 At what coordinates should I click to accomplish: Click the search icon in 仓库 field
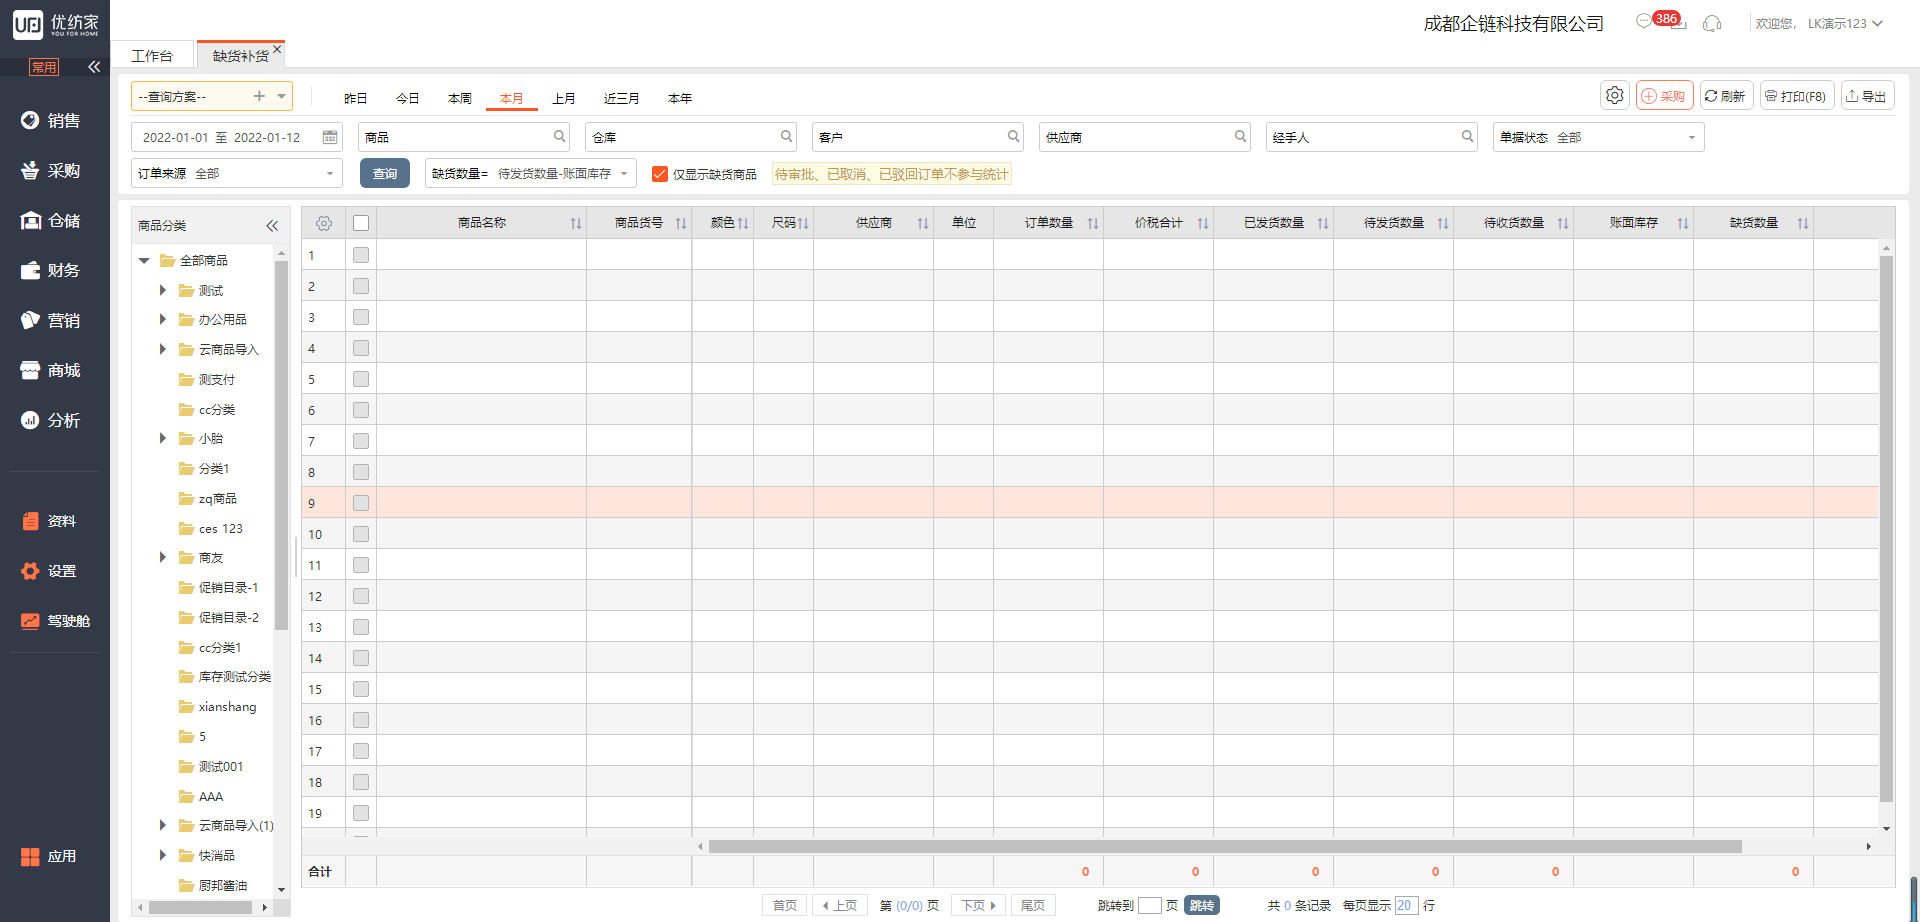(786, 137)
